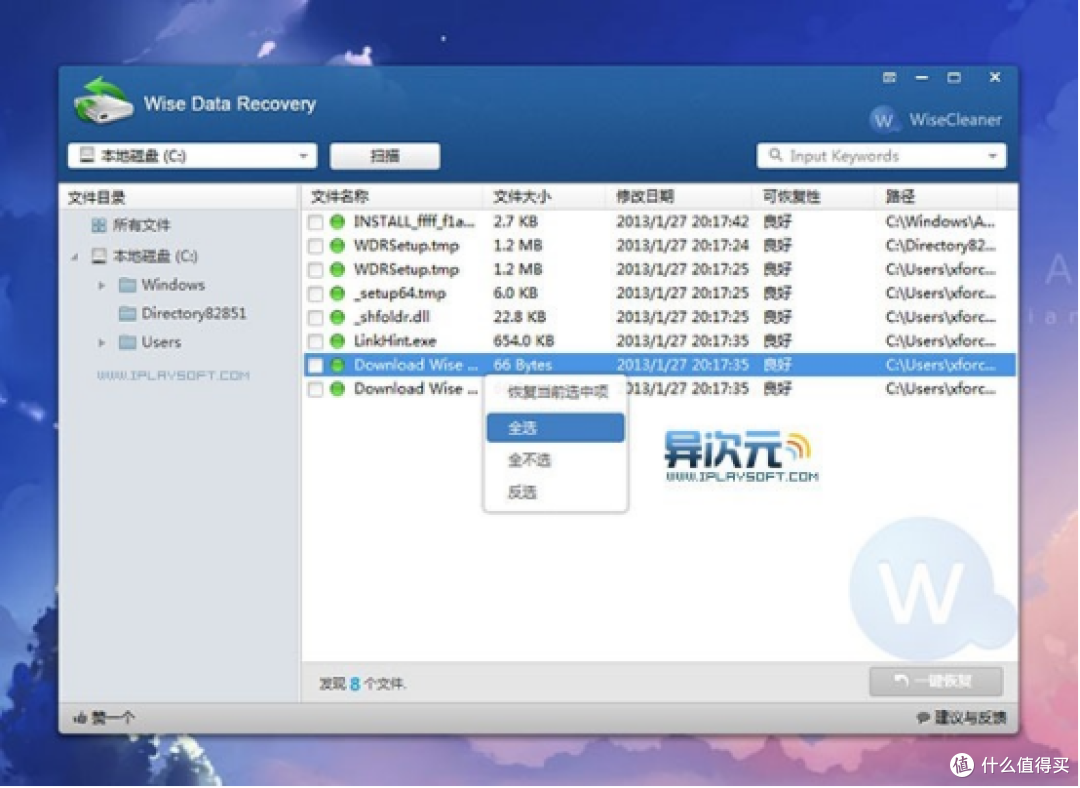Tick the _shfoldr.dll checkbox
This screenshot has height=788, width=1080.
[x=315, y=318]
